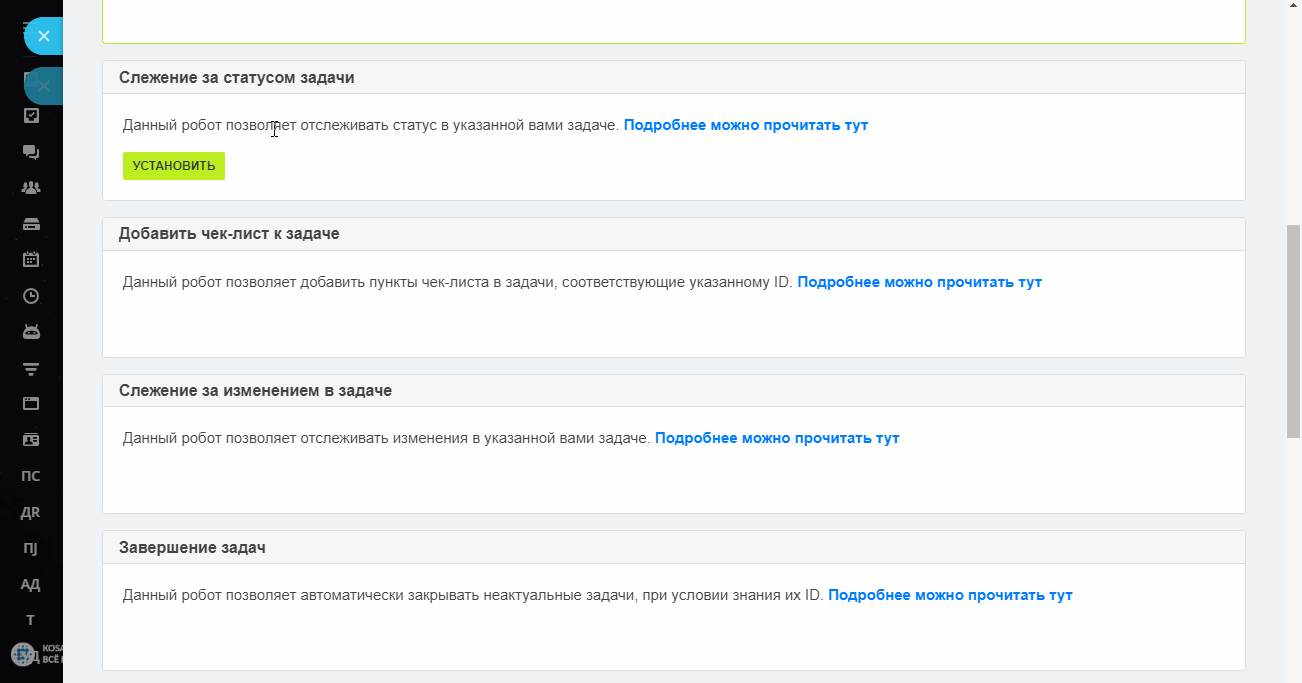Viewport: 1302px width, 683px height.
Task: Select the ПС item in sidebar
Action: tap(31, 476)
